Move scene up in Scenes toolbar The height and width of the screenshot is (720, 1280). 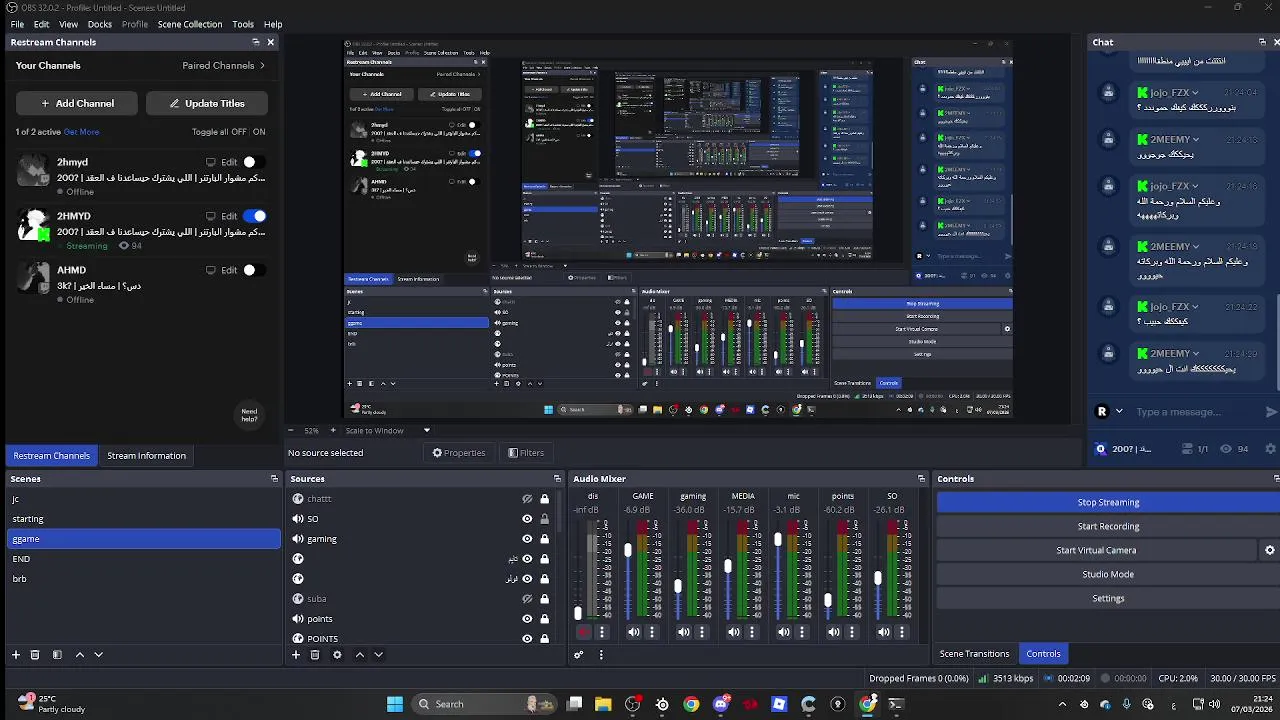pyautogui.click(x=80, y=655)
